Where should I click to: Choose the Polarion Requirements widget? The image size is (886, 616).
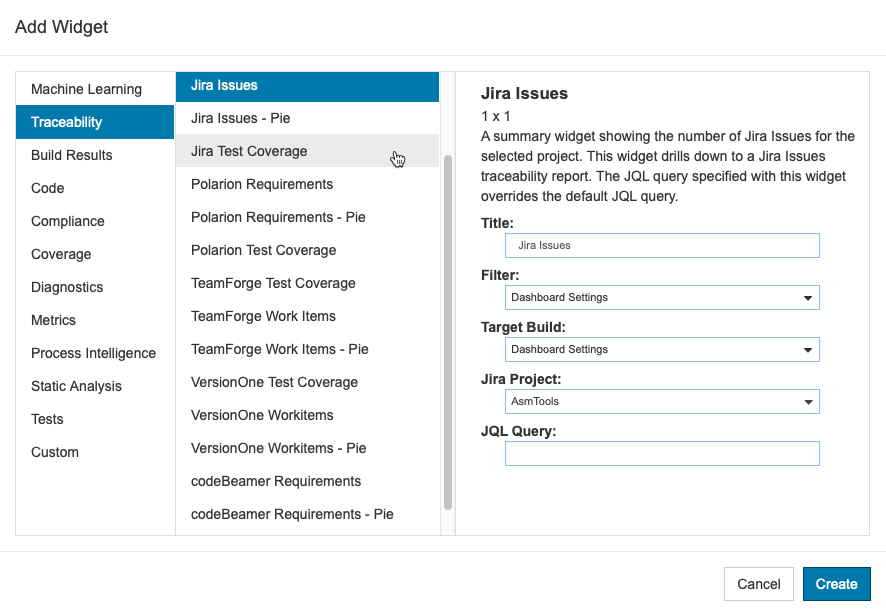point(307,184)
